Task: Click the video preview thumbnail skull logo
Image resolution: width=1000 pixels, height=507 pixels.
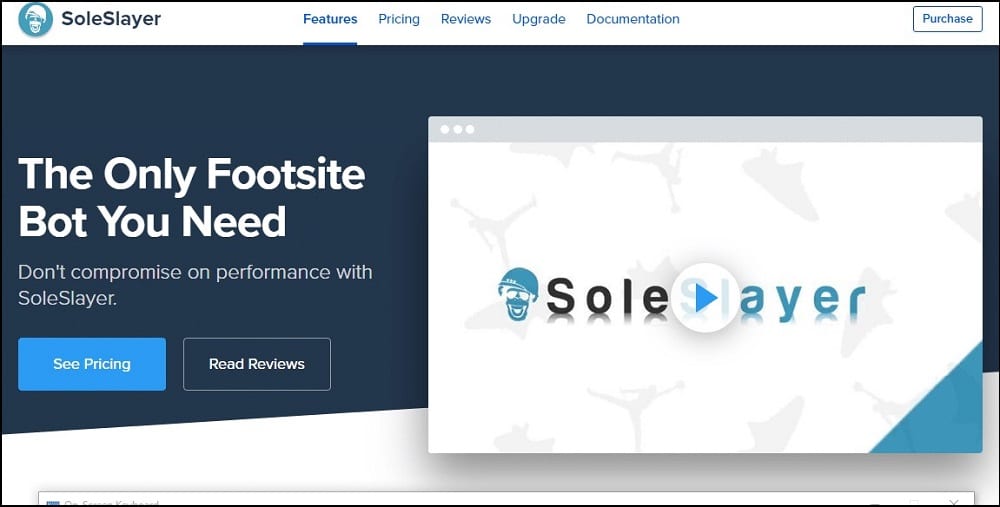Action: click(518, 294)
